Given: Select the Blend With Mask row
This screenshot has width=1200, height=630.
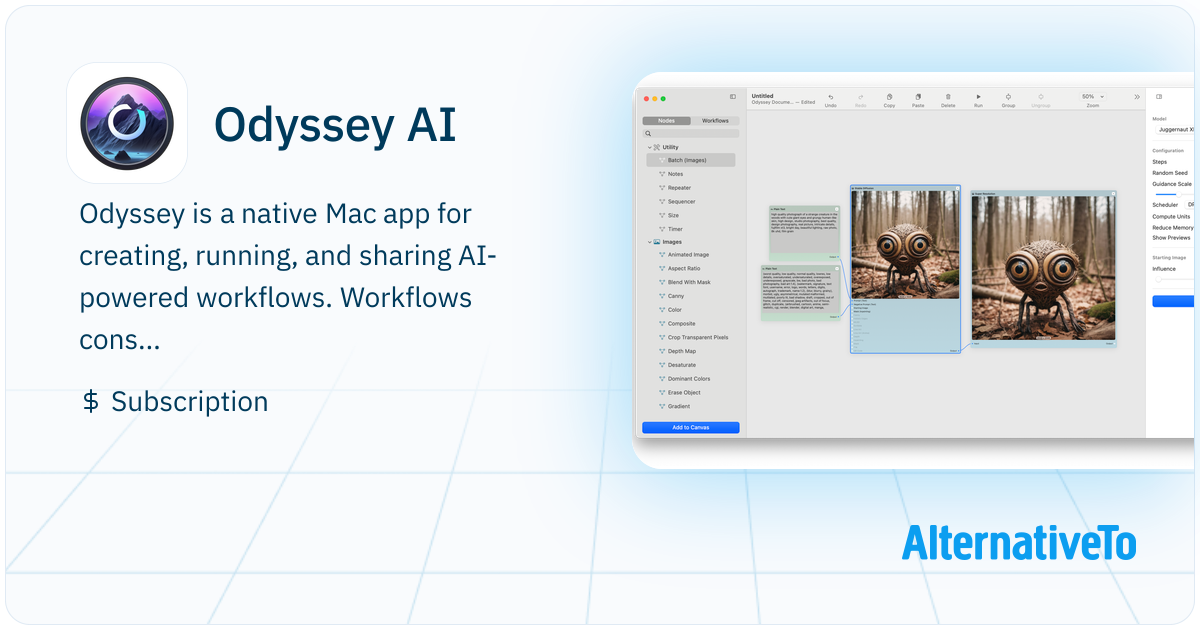Looking at the screenshot, I should pyautogui.click(x=691, y=282).
